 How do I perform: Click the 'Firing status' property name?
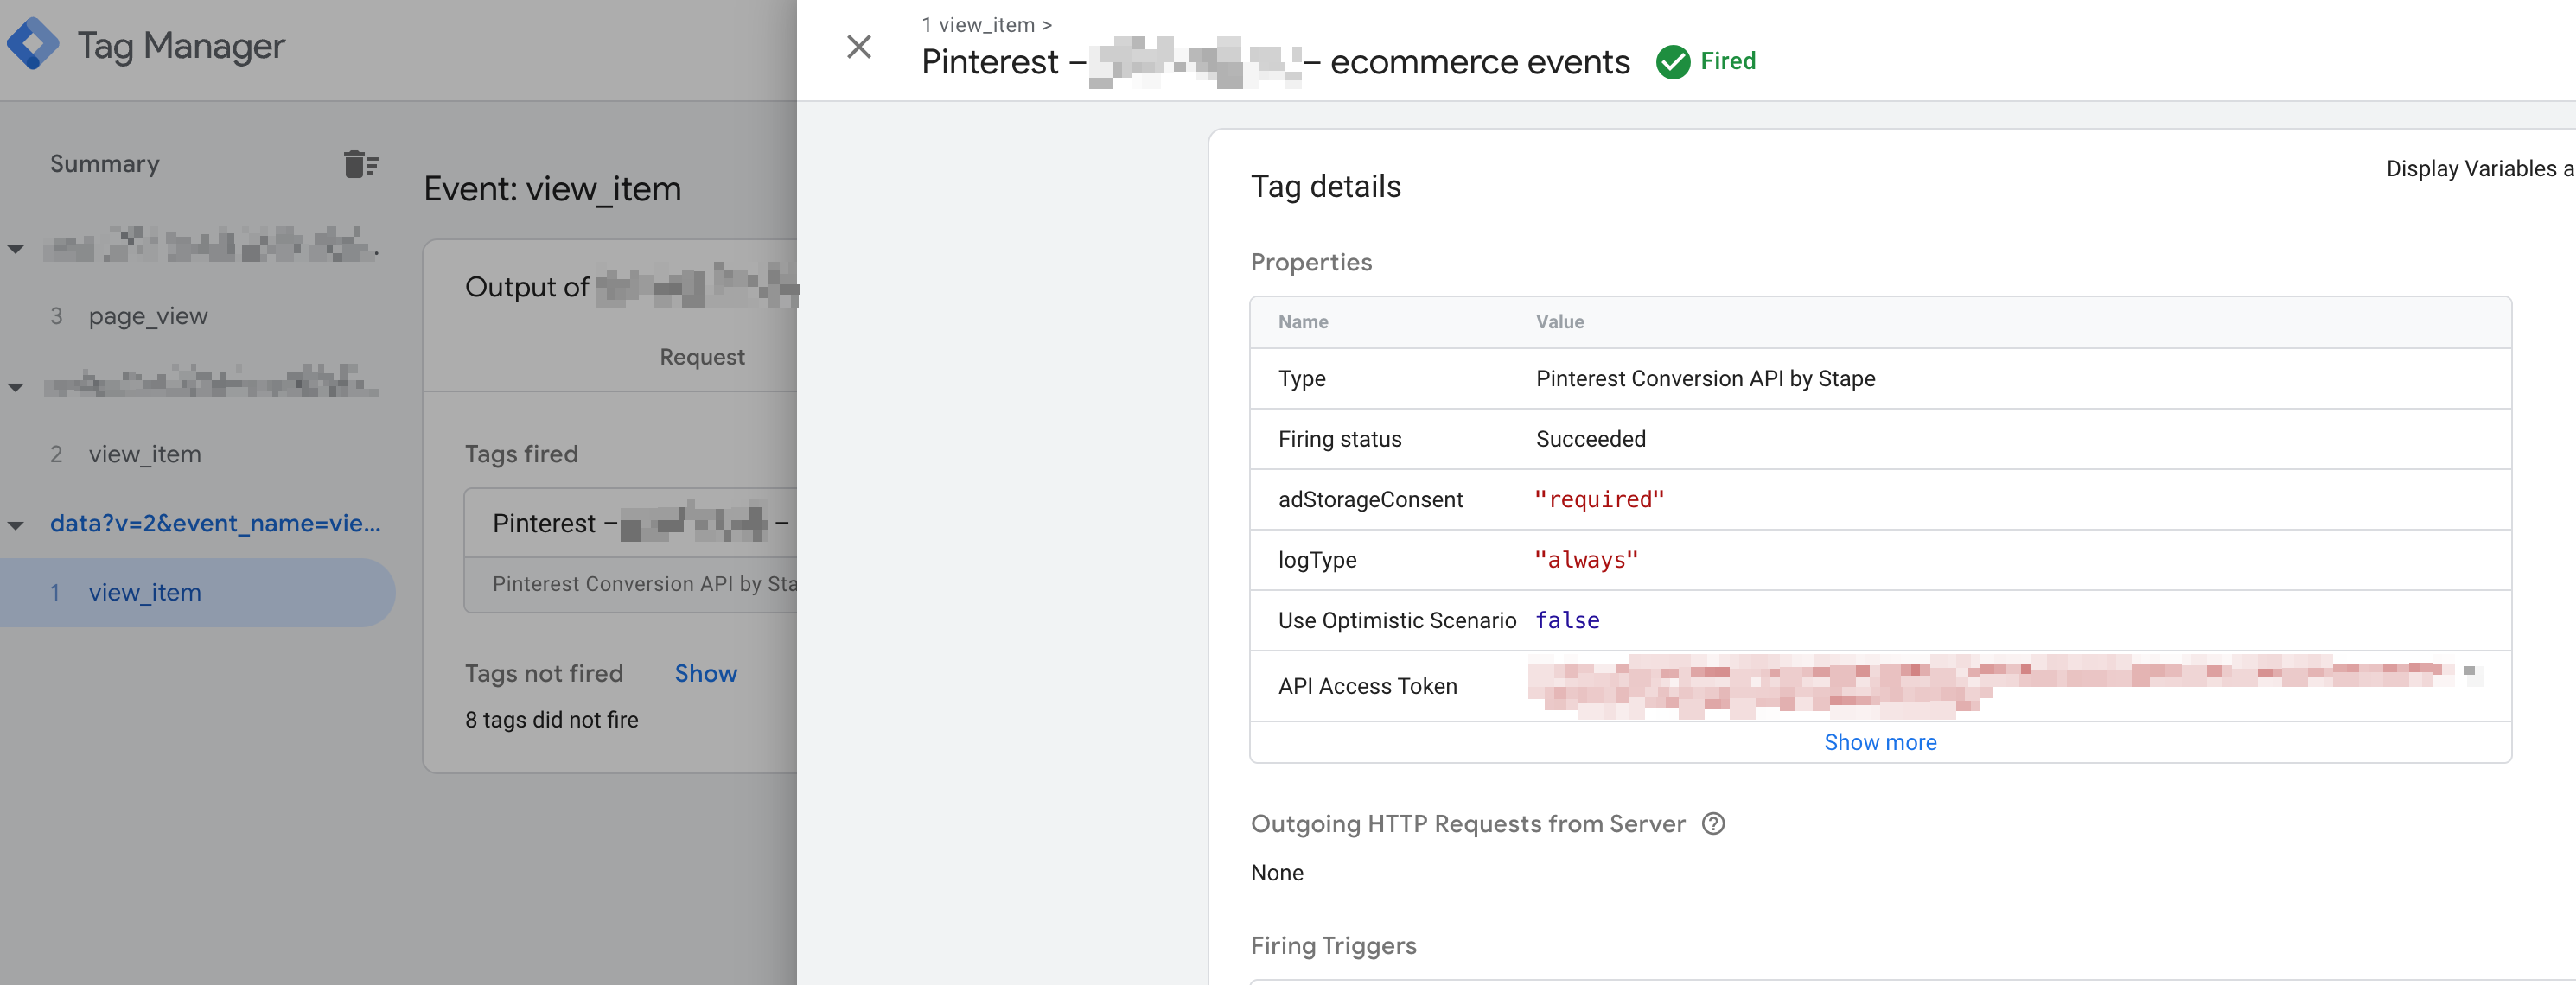(1339, 439)
